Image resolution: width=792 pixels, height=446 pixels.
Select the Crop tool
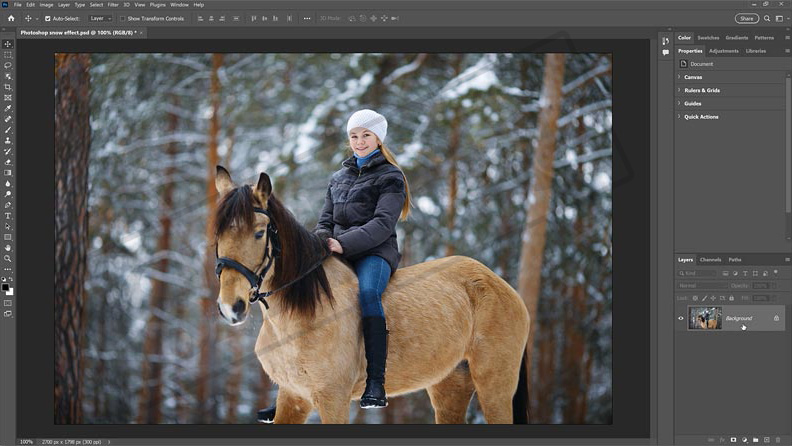click(x=8, y=87)
